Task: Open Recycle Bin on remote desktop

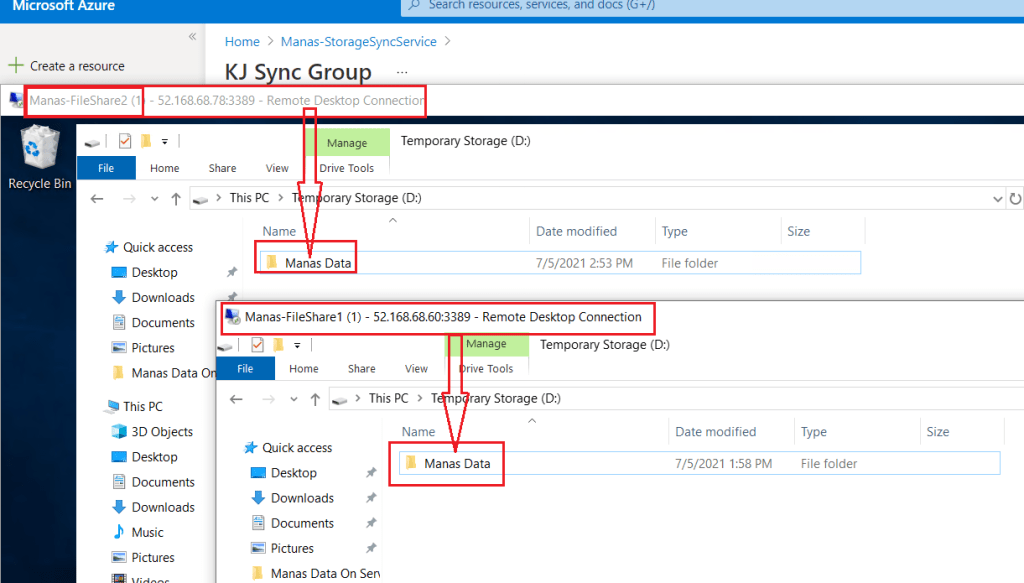Action: [x=39, y=157]
